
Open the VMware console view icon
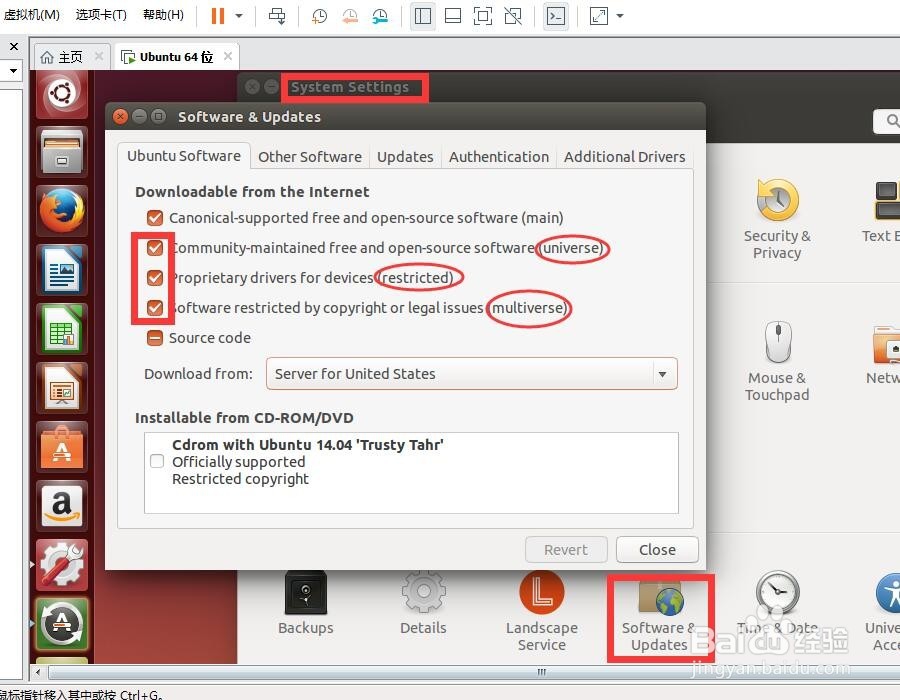tap(556, 15)
